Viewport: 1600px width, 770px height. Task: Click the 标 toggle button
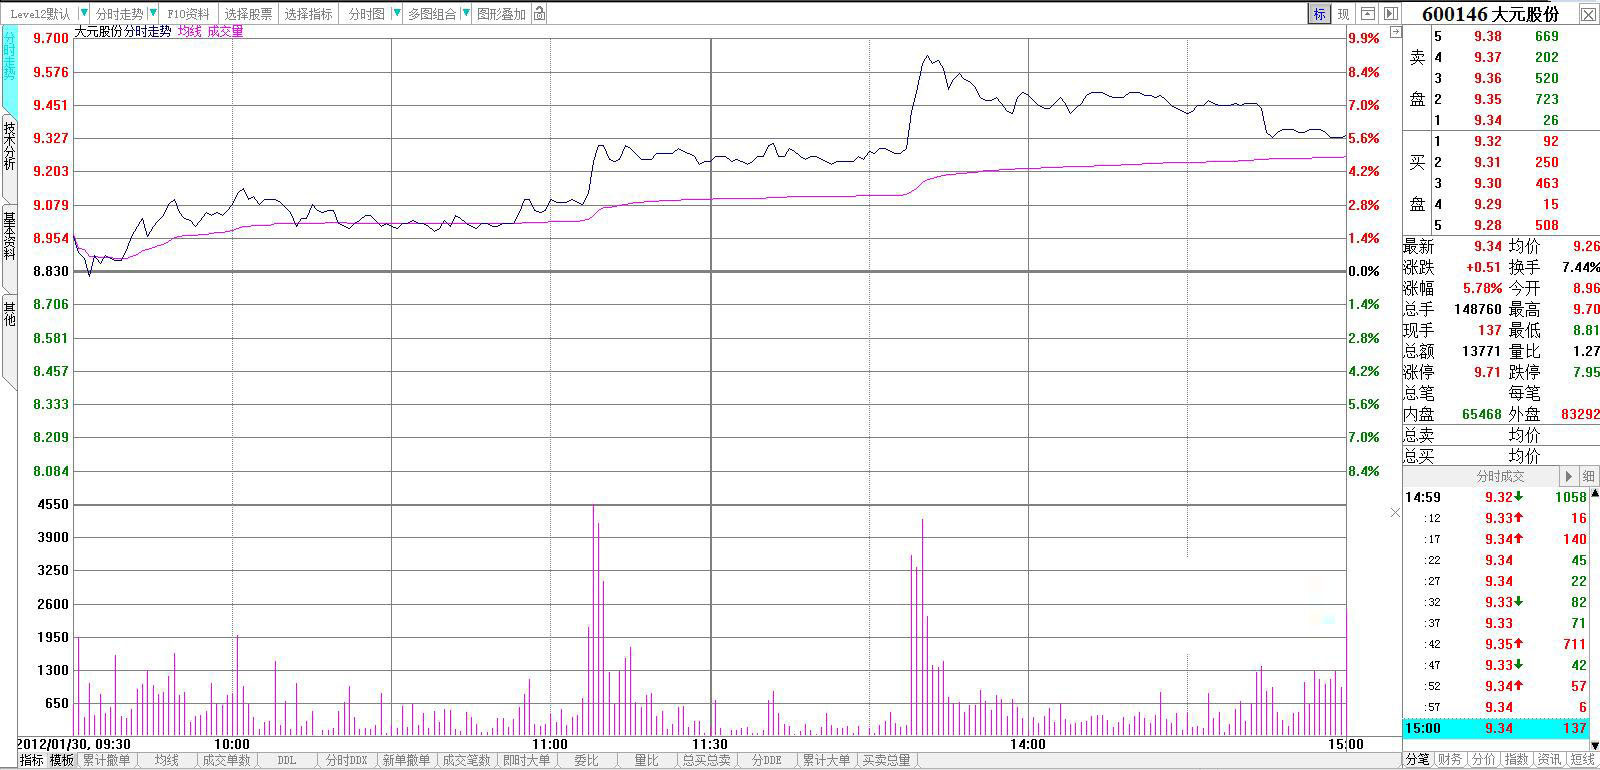(x=1320, y=14)
